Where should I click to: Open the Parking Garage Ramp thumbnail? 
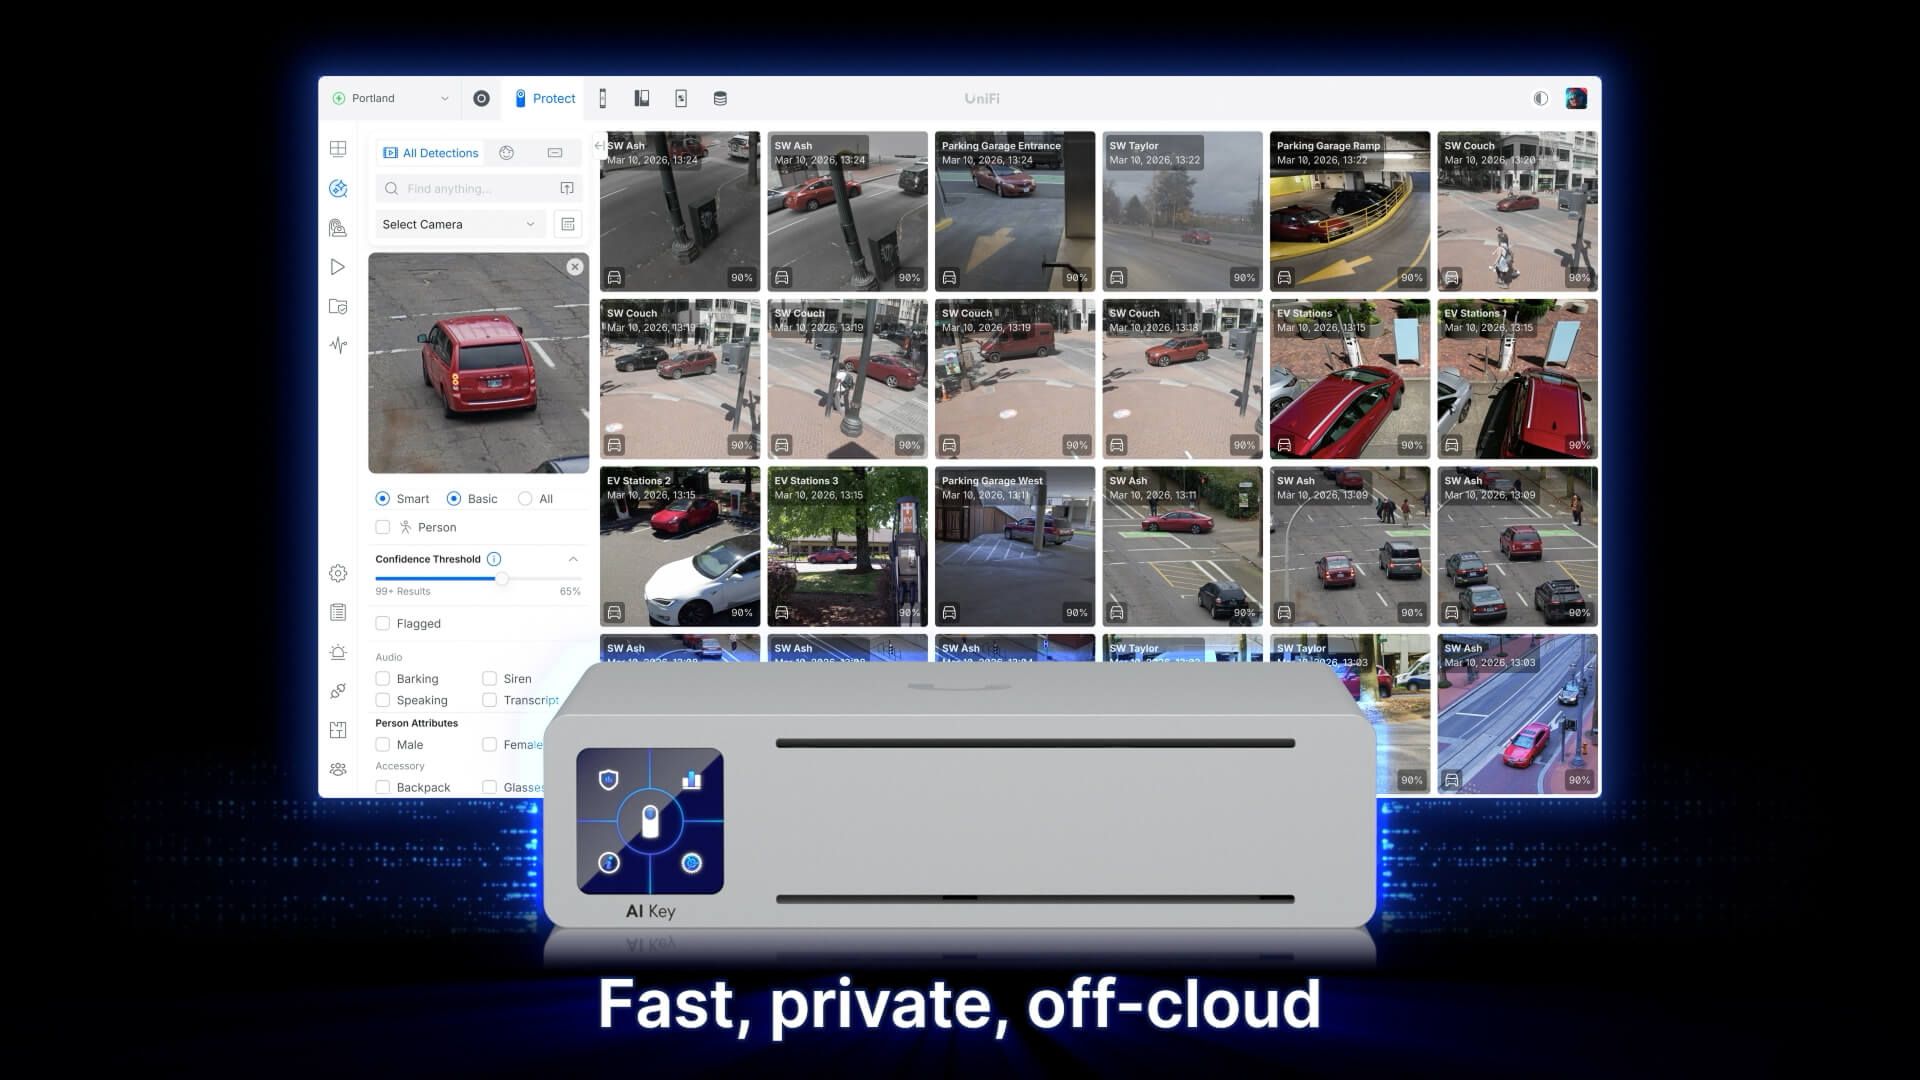1349,211
